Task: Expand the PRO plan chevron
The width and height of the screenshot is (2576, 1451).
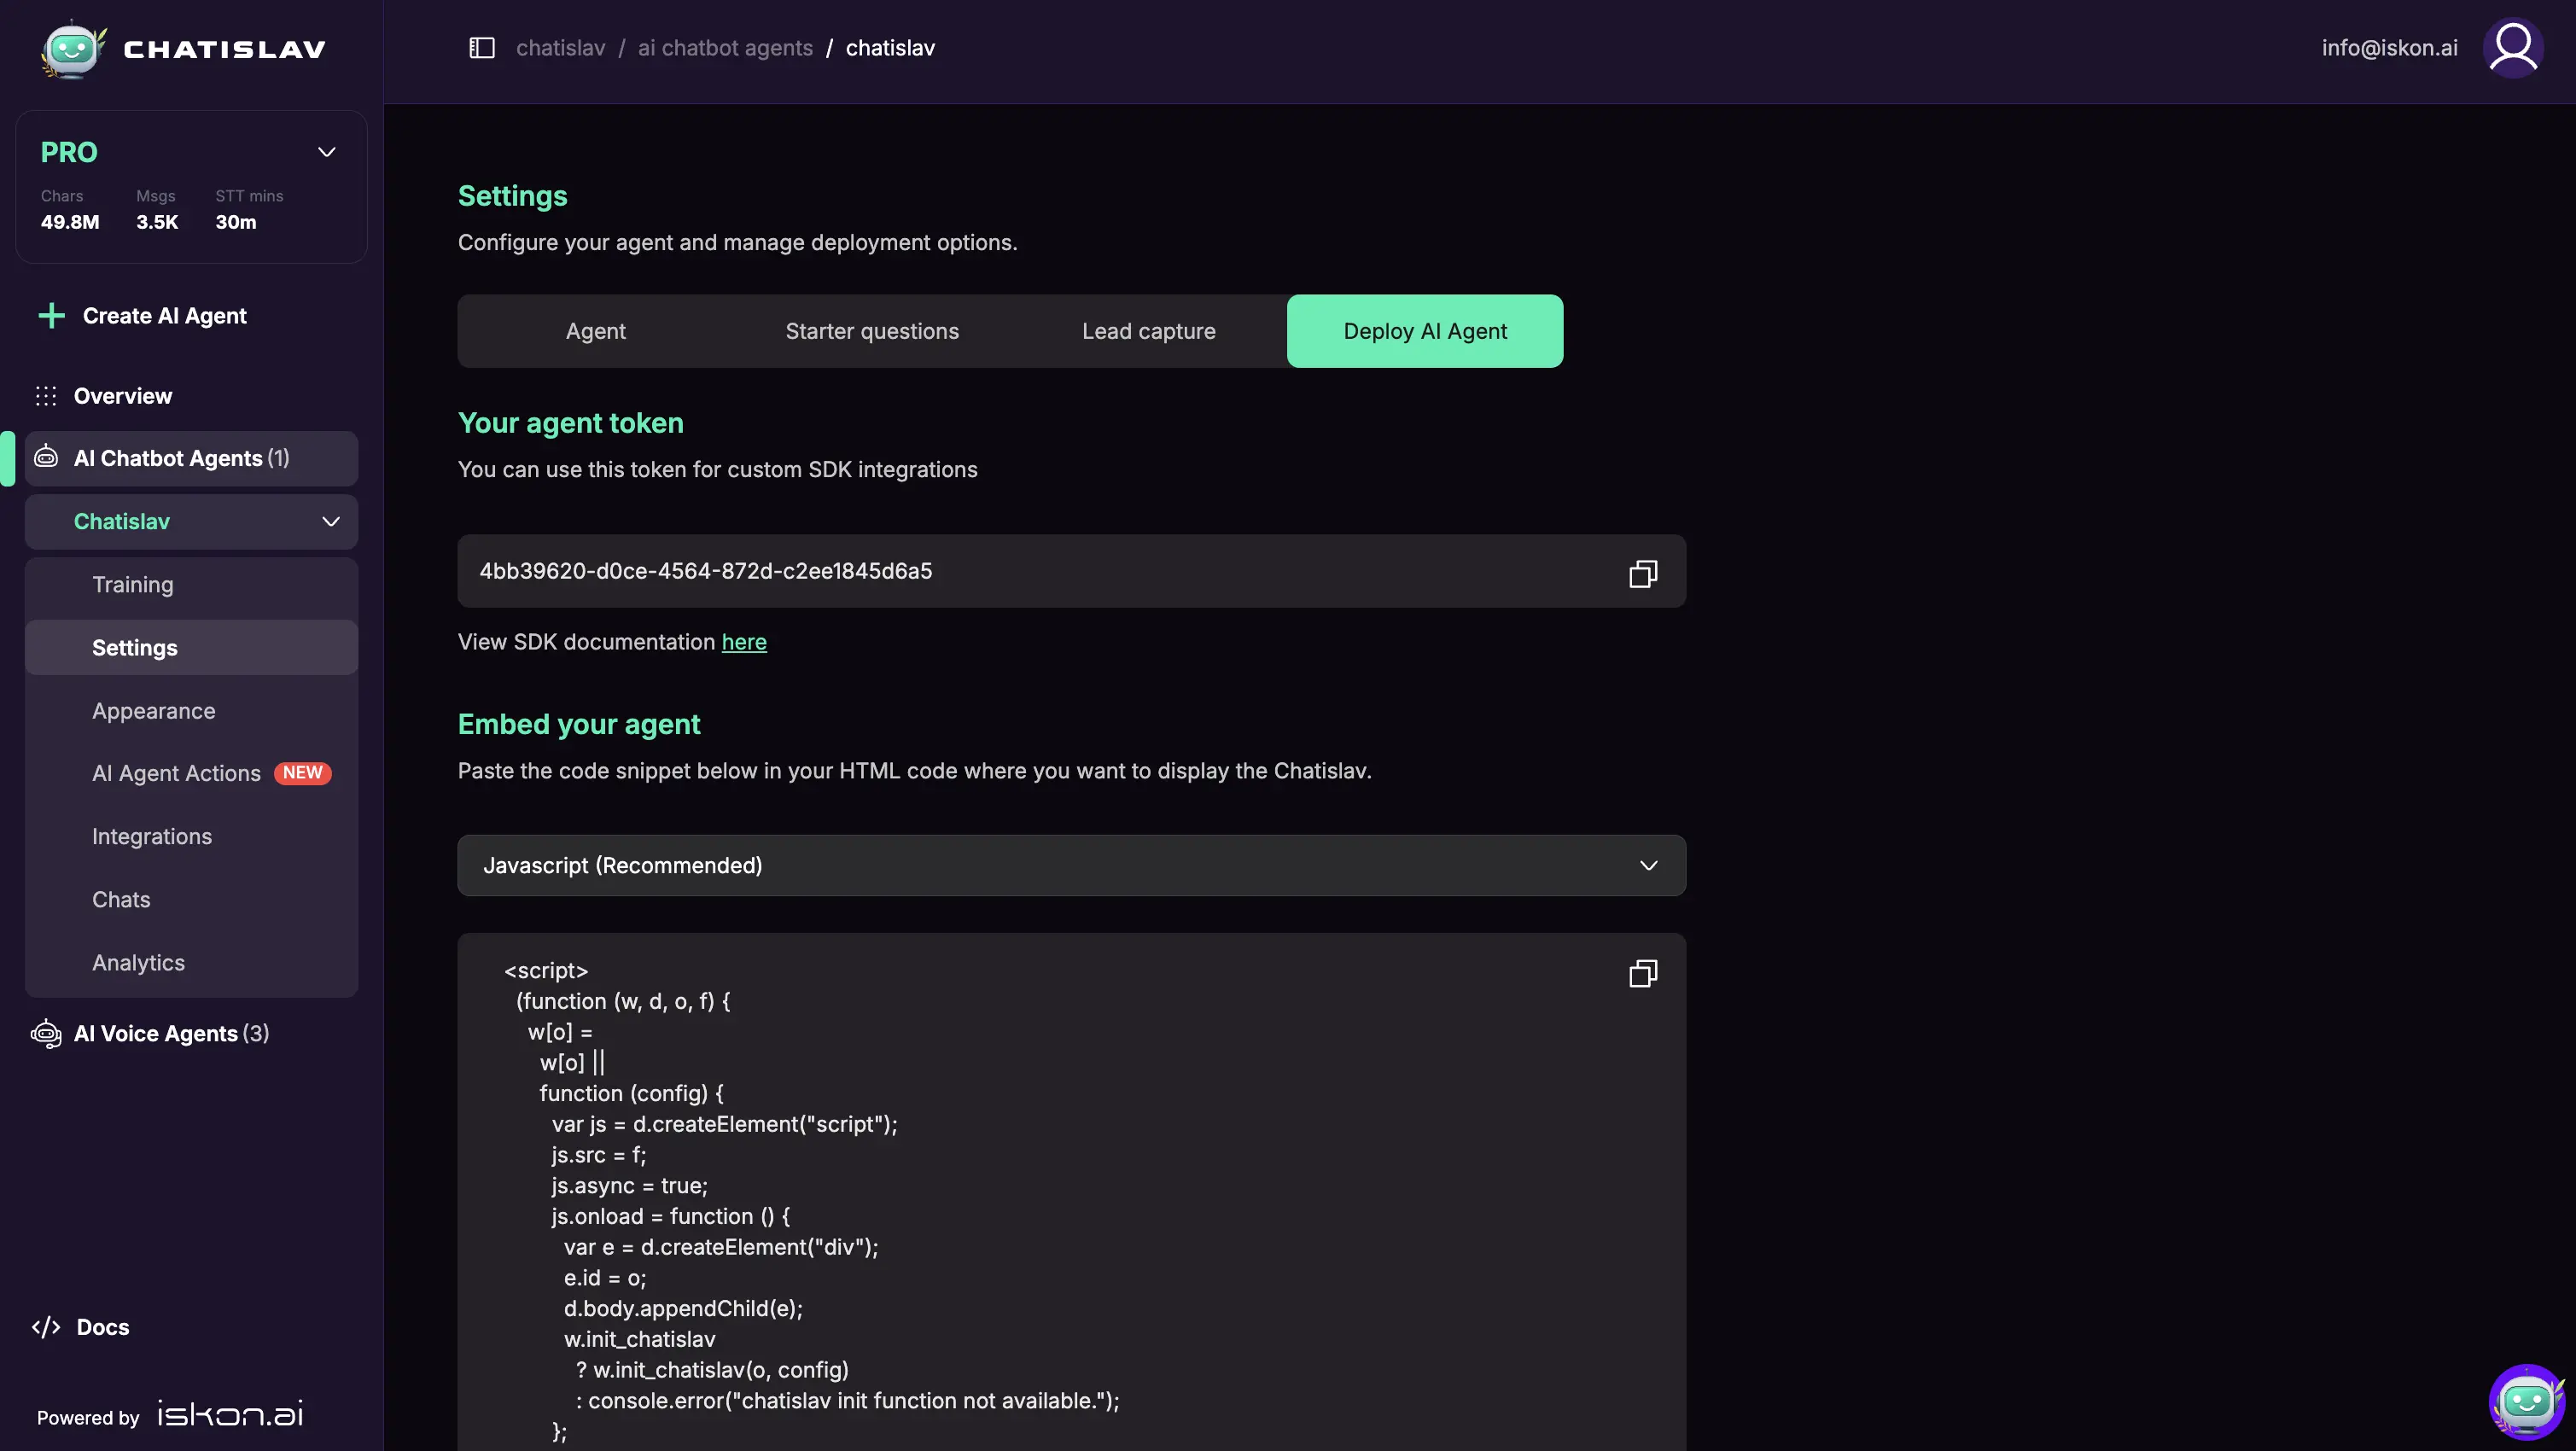Action: pyautogui.click(x=327, y=152)
